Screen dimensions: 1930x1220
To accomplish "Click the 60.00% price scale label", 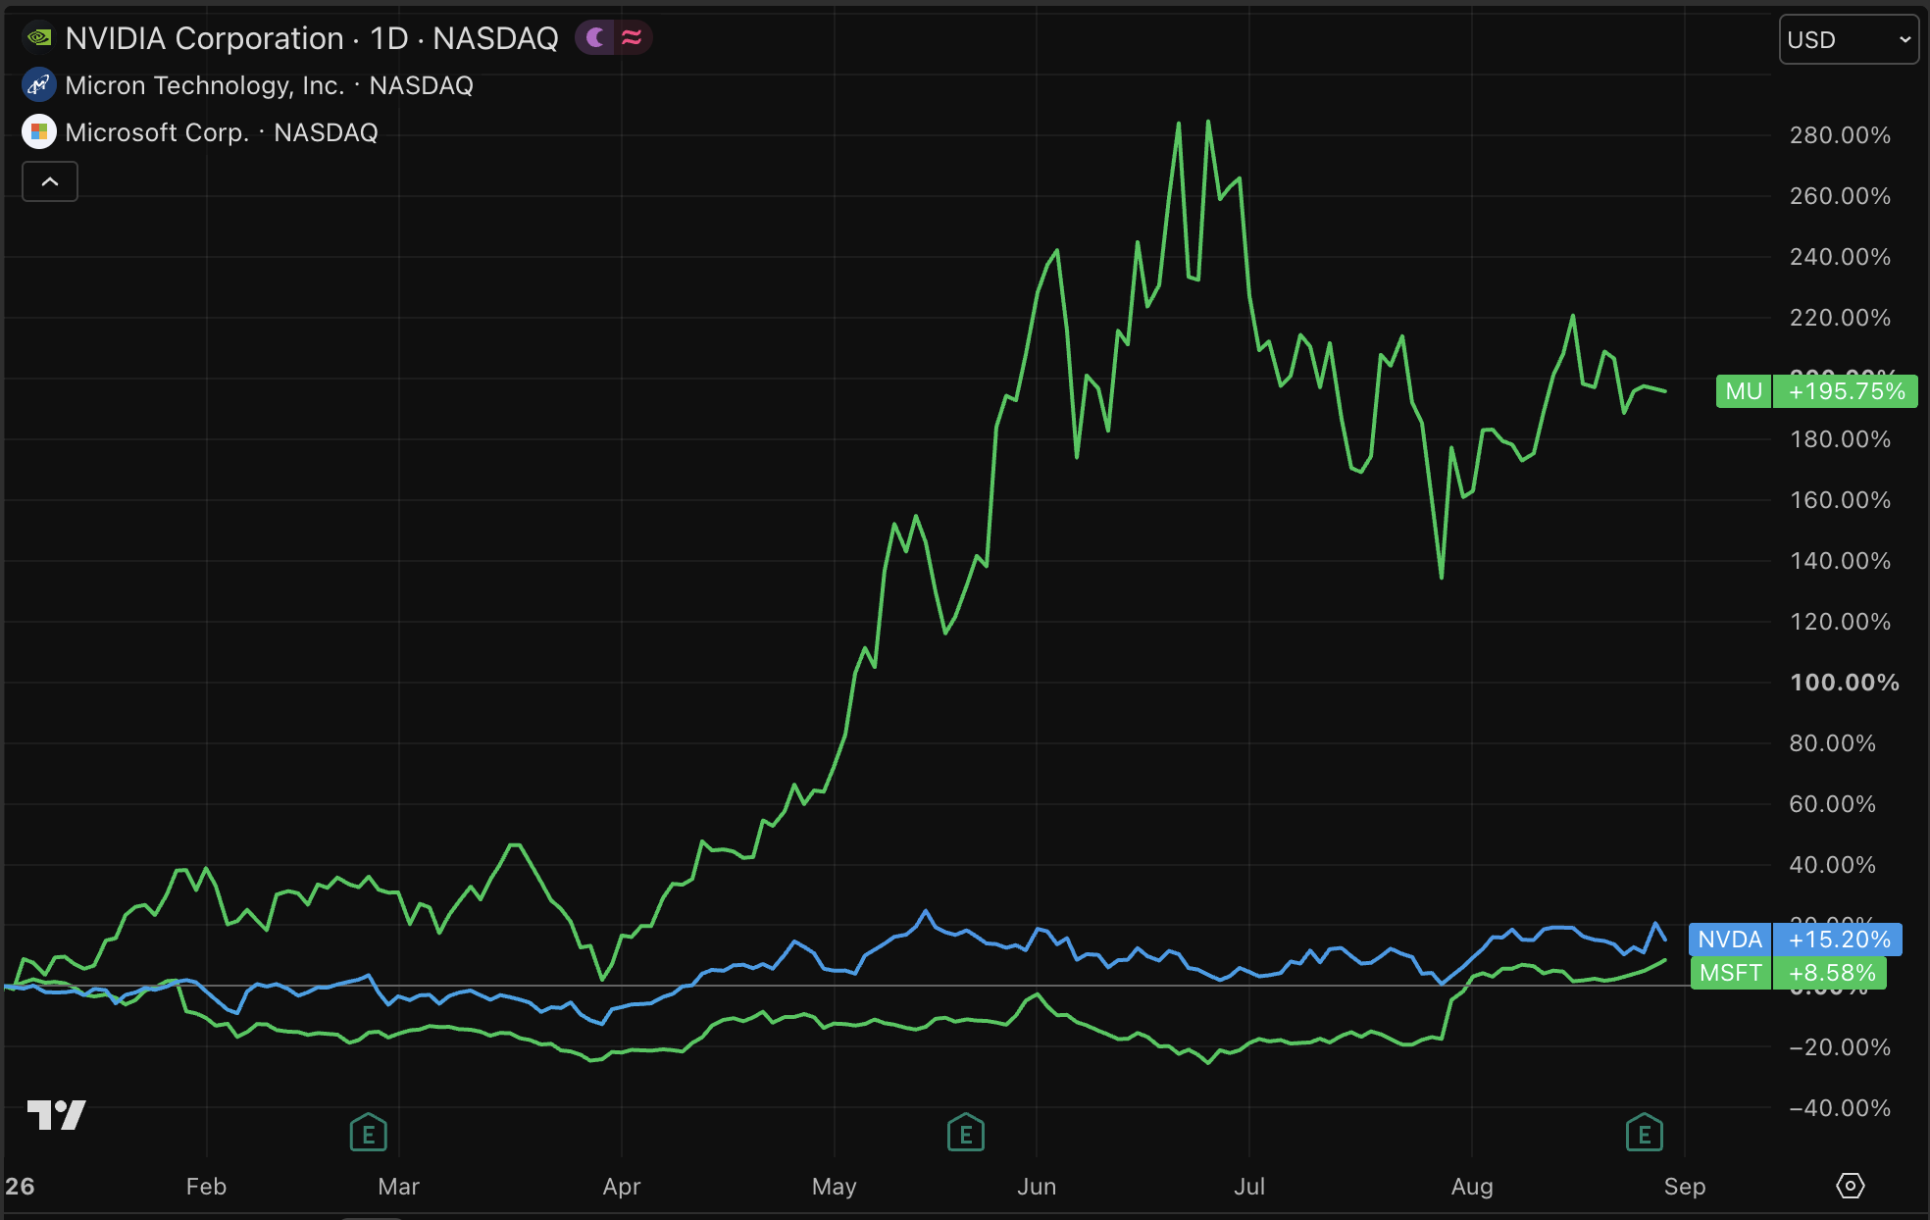I will tap(1832, 804).
